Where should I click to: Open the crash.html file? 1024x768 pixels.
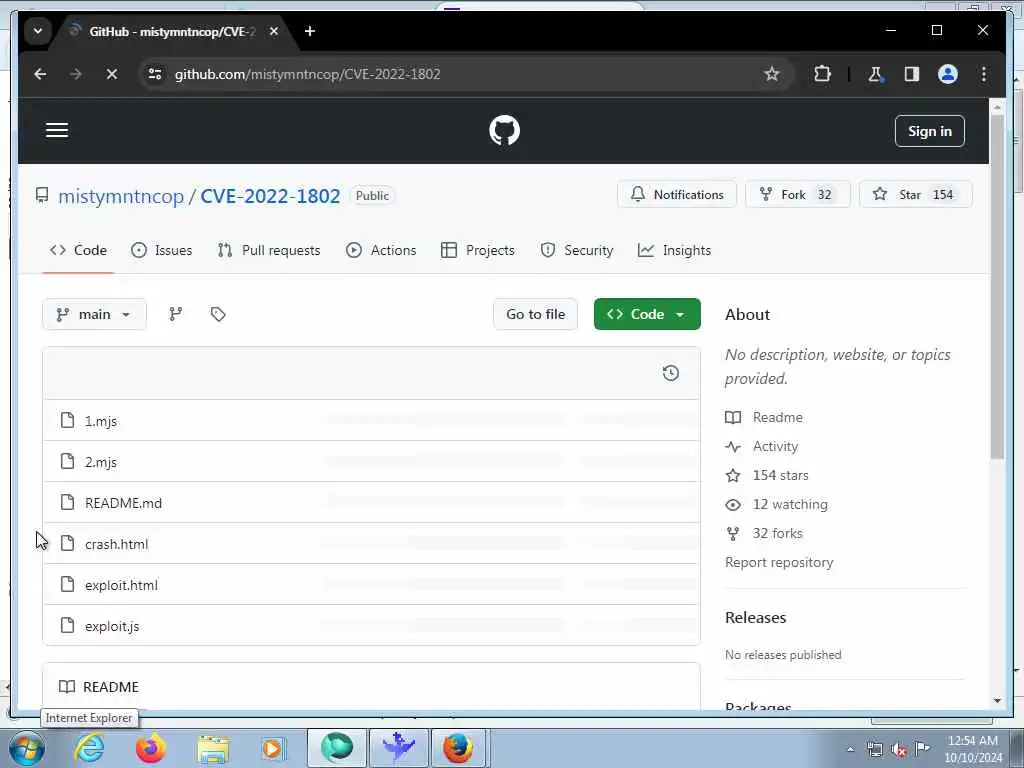pyautogui.click(x=116, y=544)
